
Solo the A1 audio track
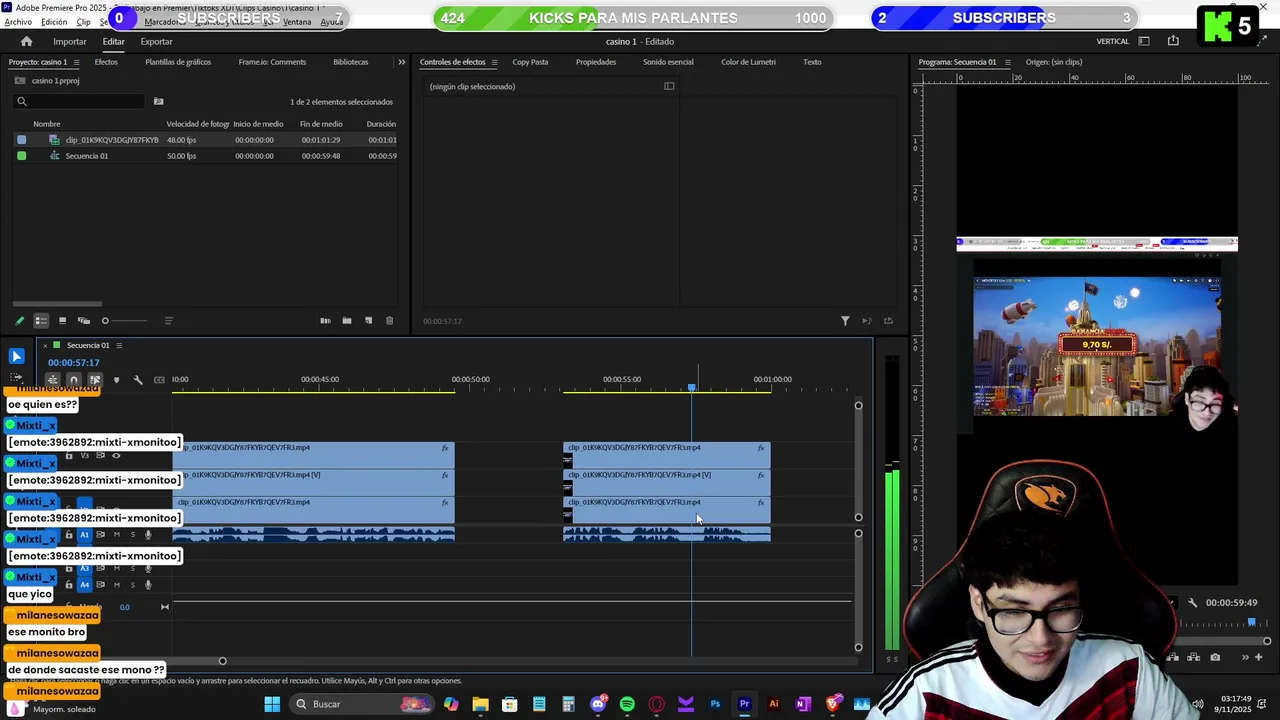tap(132, 535)
